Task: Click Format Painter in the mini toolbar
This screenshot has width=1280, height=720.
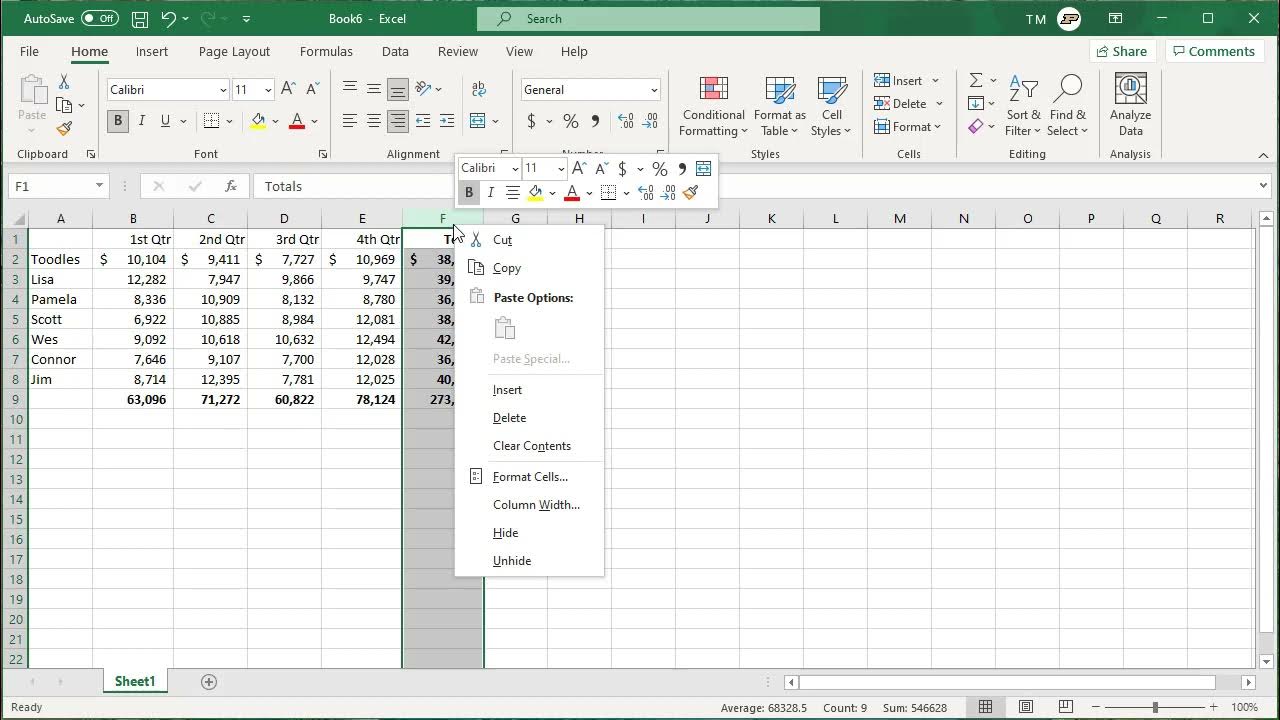Action: (690, 192)
